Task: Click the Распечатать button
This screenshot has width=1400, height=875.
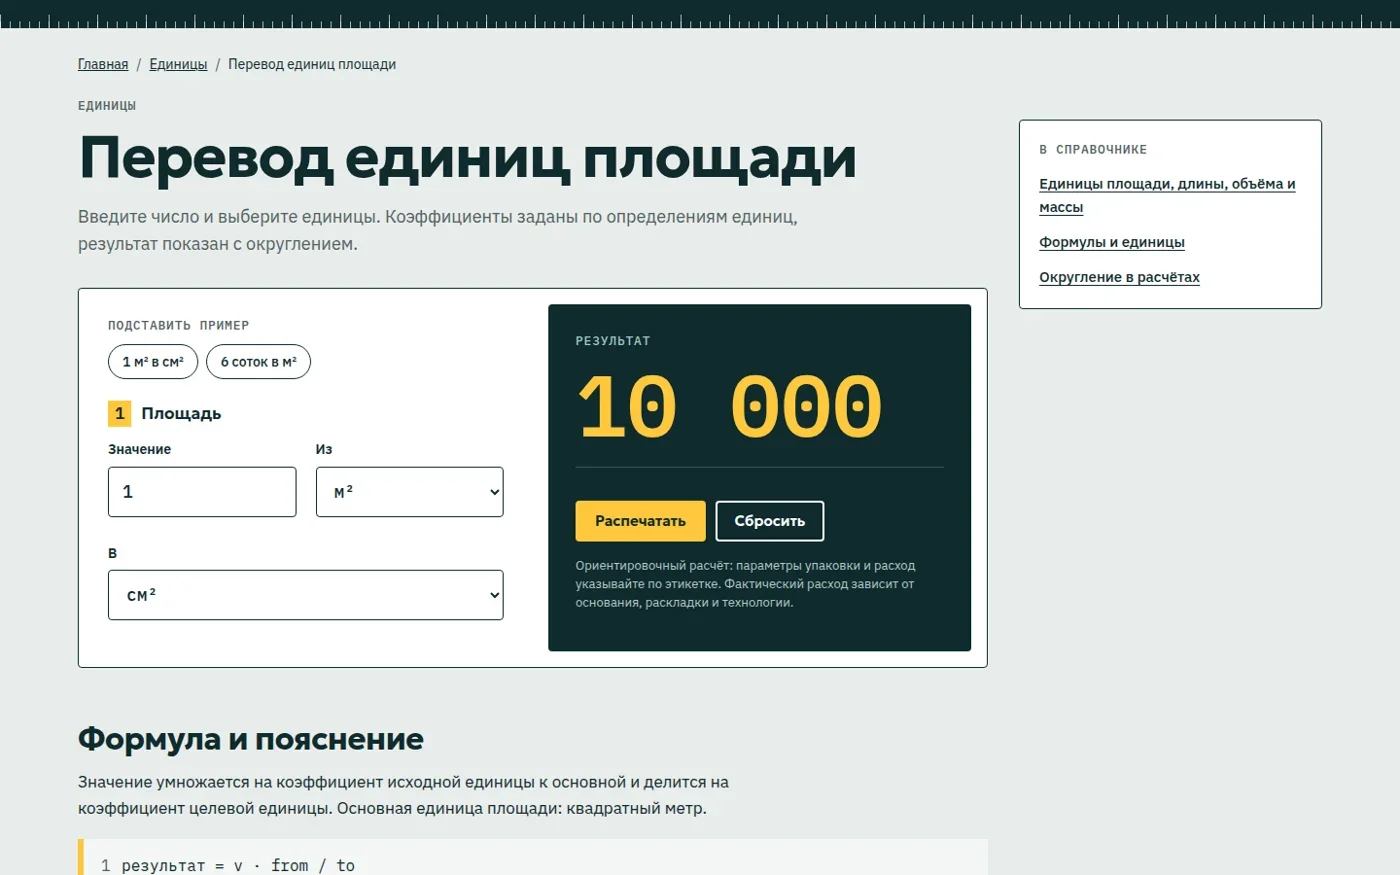Action: [640, 521]
